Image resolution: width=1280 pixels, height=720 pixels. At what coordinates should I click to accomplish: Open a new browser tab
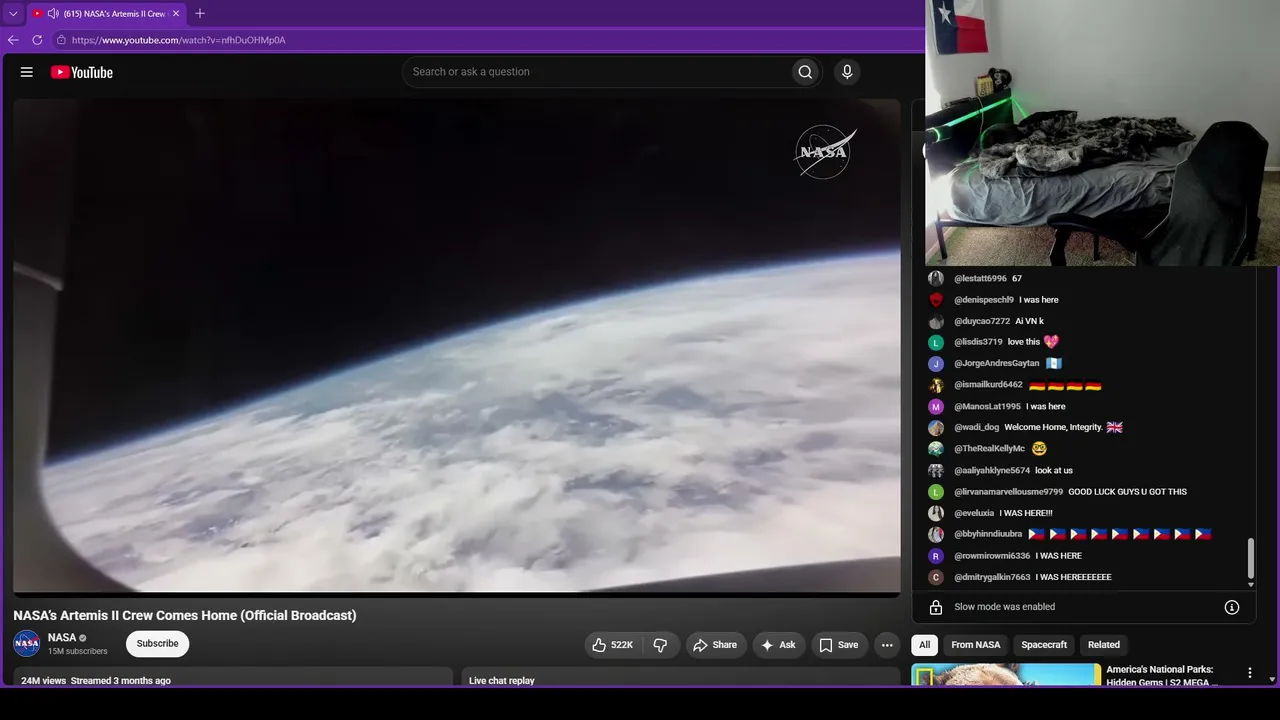[200, 14]
